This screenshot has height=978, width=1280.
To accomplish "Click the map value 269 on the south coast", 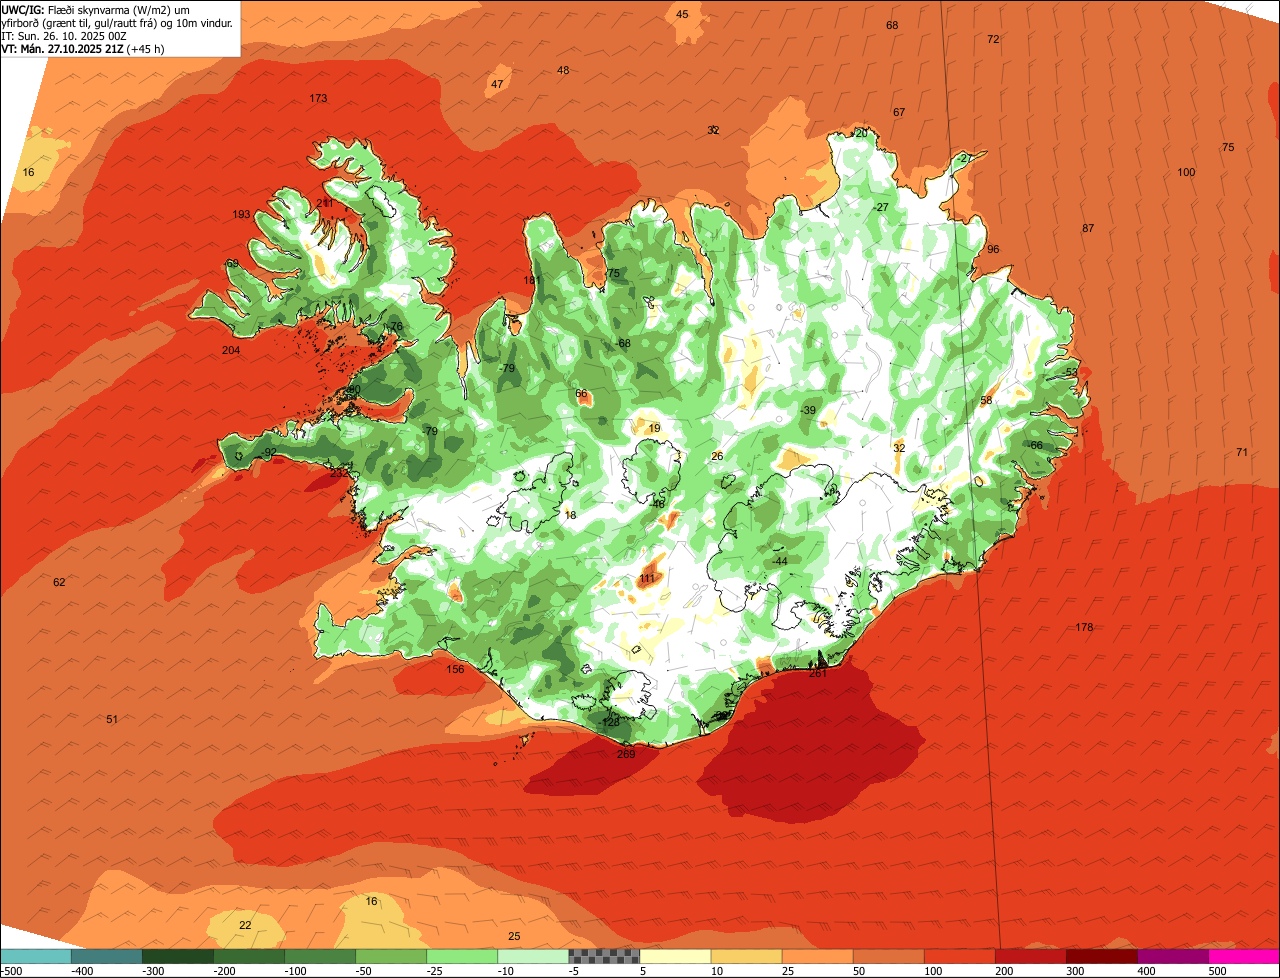I will coord(626,754).
